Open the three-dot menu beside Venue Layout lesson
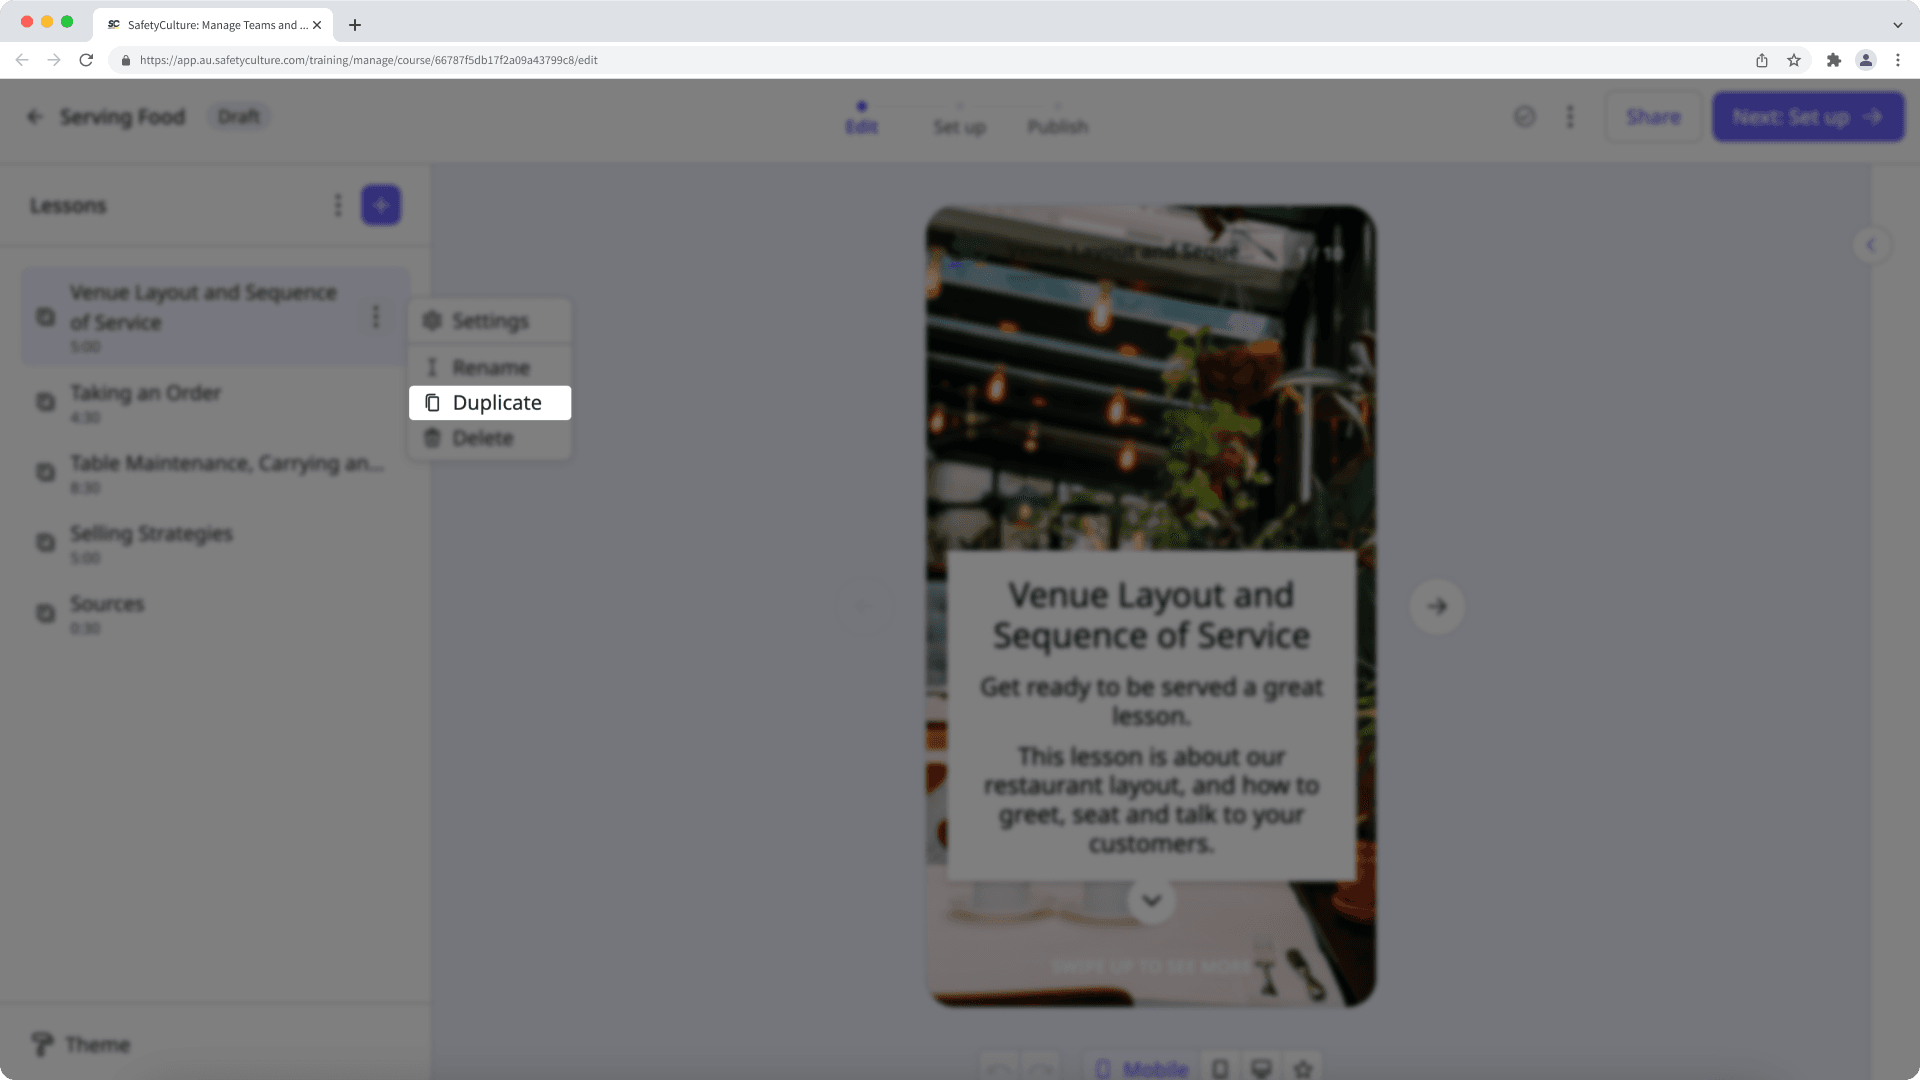The height and width of the screenshot is (1080, 1920). [x=376, y=318]
